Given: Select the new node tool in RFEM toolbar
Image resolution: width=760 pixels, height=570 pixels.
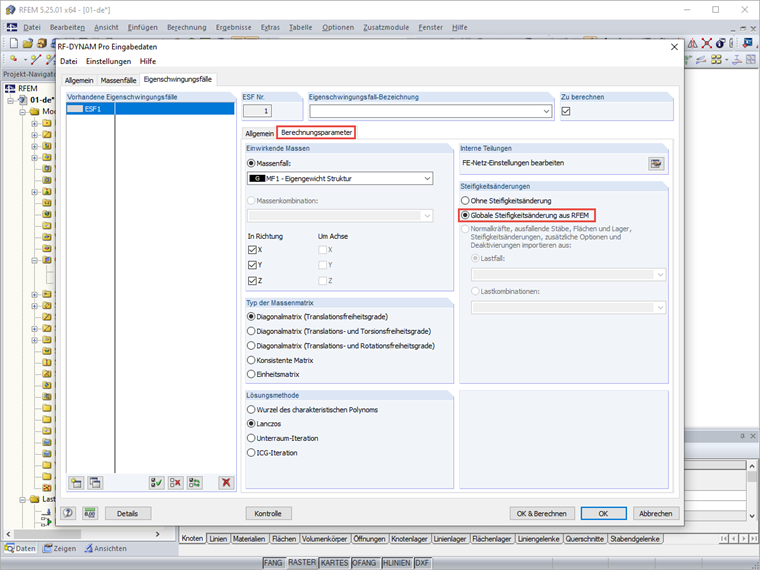Looking at the screenshot, I should (x=13, y=59).
